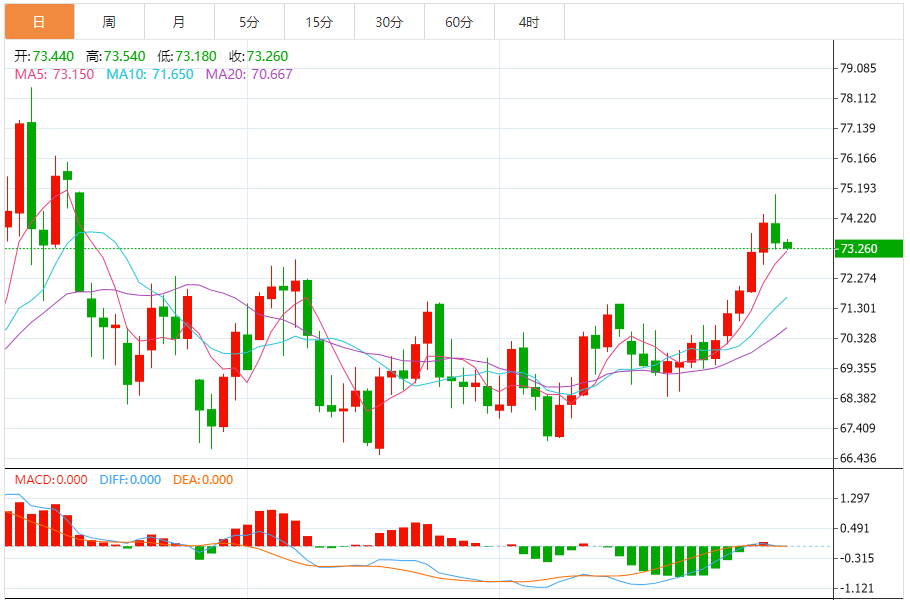Image resolution: width=910 pixels, height=600 pixels.
Task: Click the MACD:0.000 indicator label
Action: tap(51, 480)
